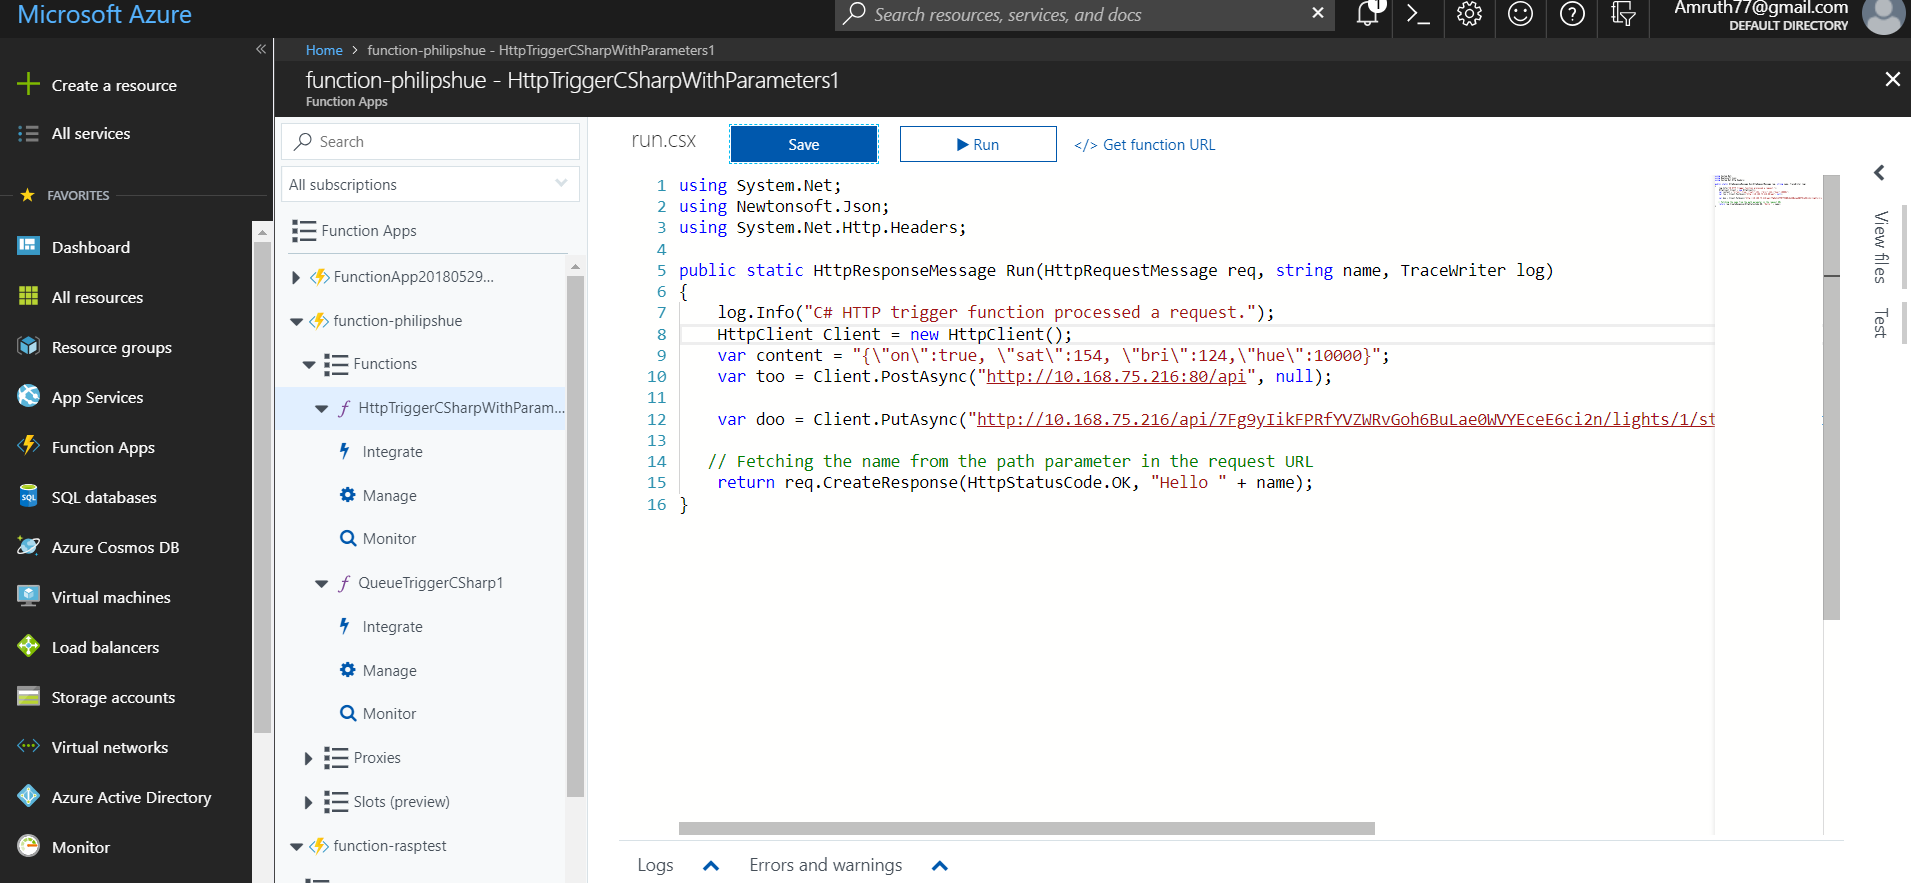This screenshot has width=1911, height=883.
Task: Select Monitor under HttpTriggerCSharpWithParam
Action: click(389, 539)
